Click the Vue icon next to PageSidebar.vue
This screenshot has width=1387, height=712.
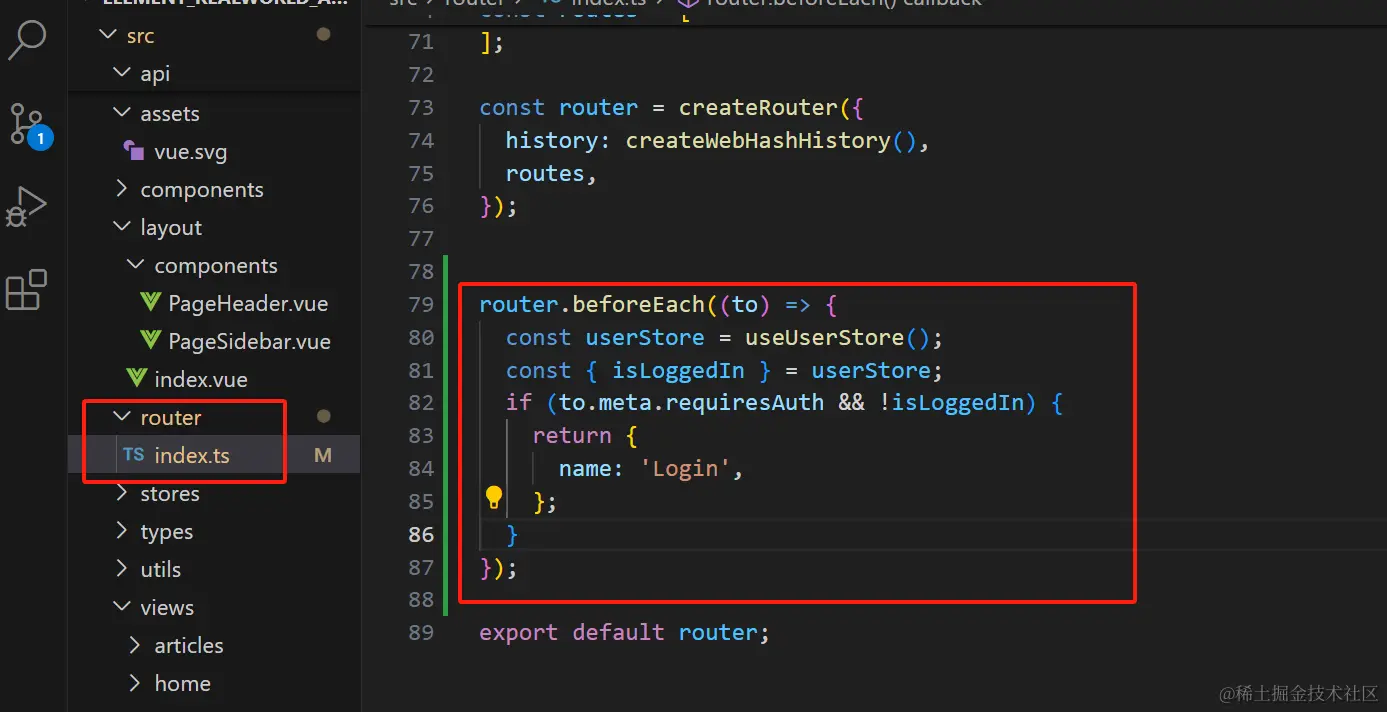coord(151,341)
